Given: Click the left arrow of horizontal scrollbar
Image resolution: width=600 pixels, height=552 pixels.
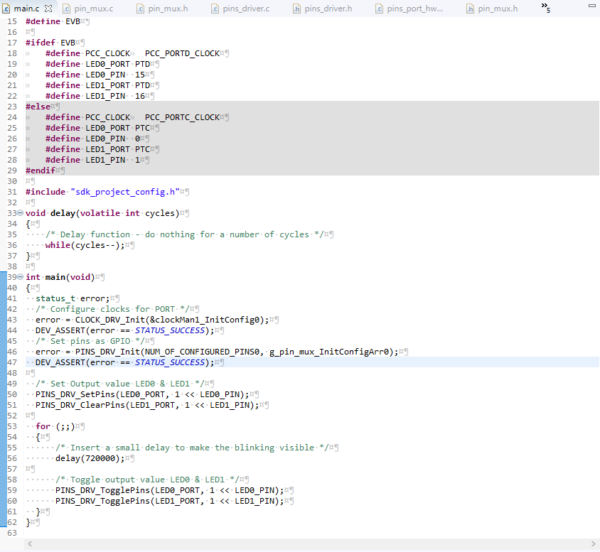Looking at the screenshot, I should tap(31, 544).
